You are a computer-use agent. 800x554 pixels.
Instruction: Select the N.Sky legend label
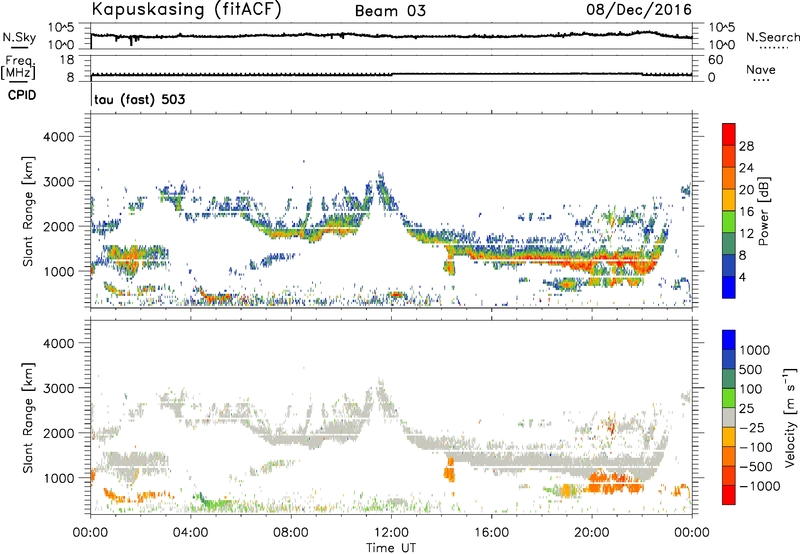pyautogui.click(x=19, y=37)
